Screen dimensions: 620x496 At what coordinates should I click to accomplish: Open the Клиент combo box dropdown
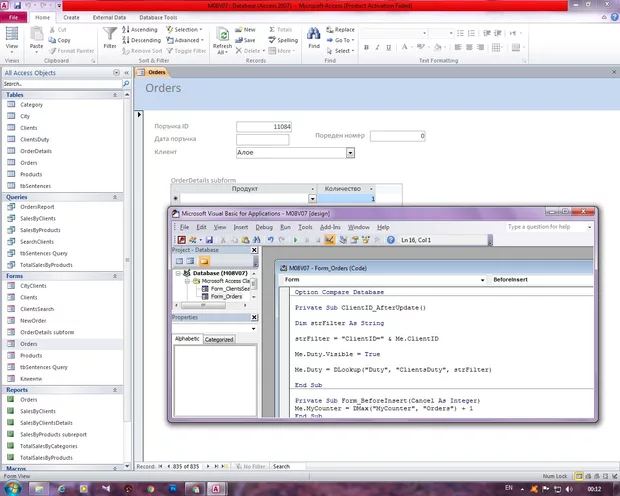(350, 153)
